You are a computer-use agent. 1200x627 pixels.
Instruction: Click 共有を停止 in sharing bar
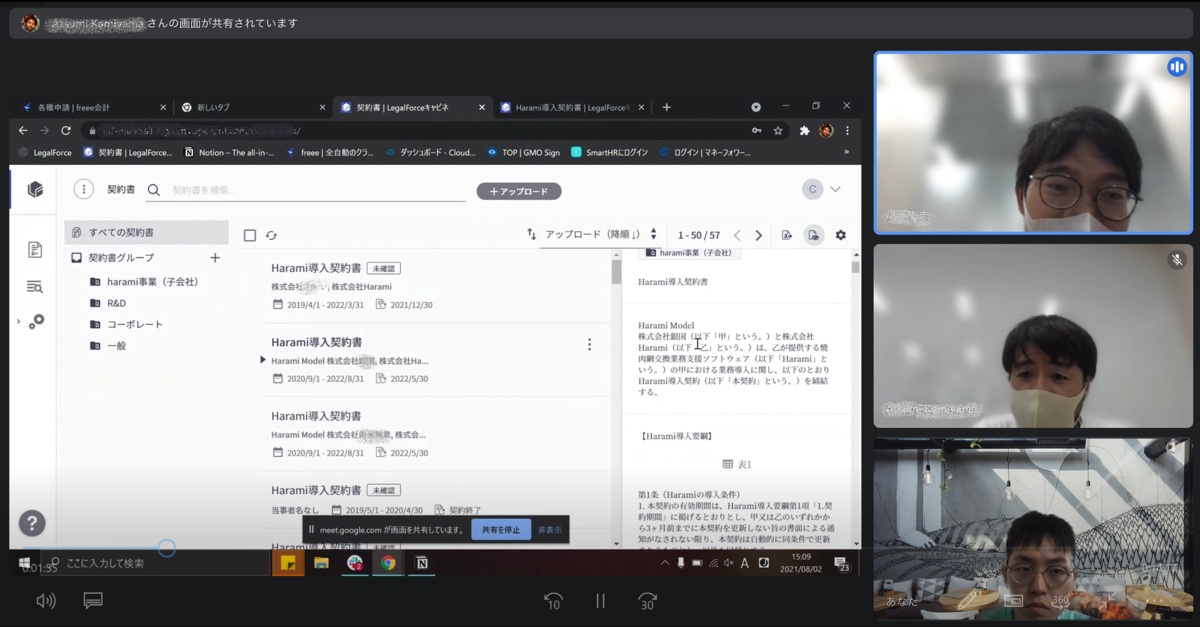(501, 529)
